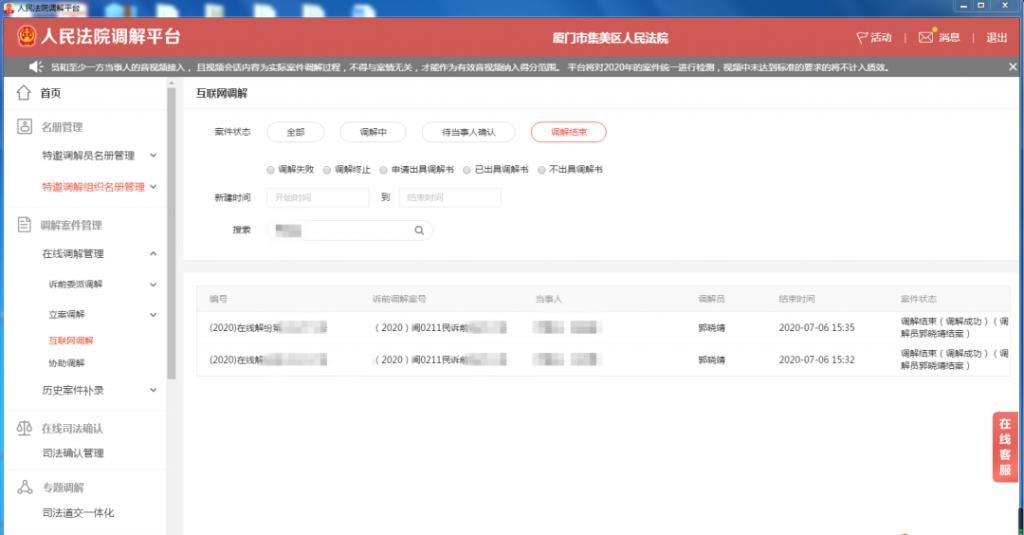Screen dimensions: 1024x535
Task: Click the window title bar app icon
Action: pos(8,8)
